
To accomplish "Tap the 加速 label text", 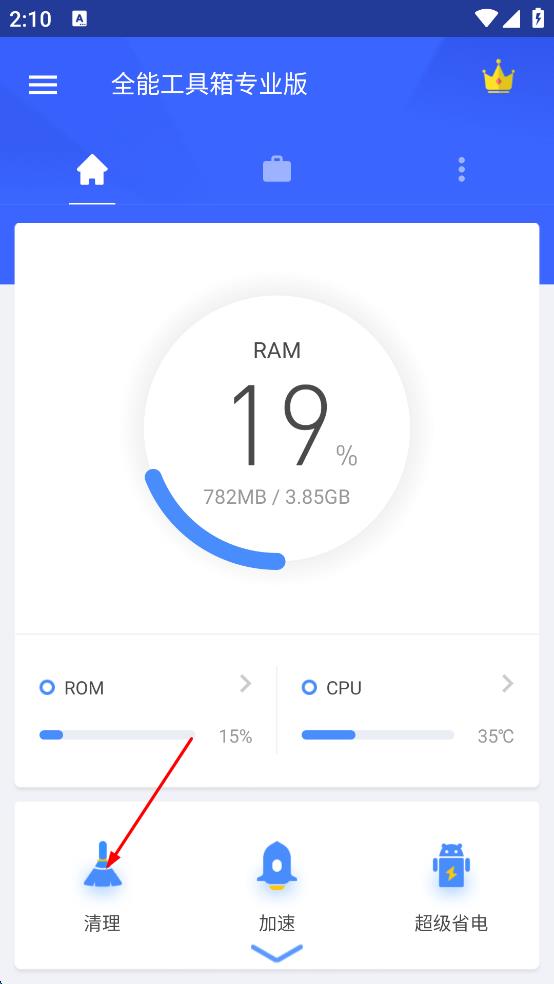I will tap(277, 923).
